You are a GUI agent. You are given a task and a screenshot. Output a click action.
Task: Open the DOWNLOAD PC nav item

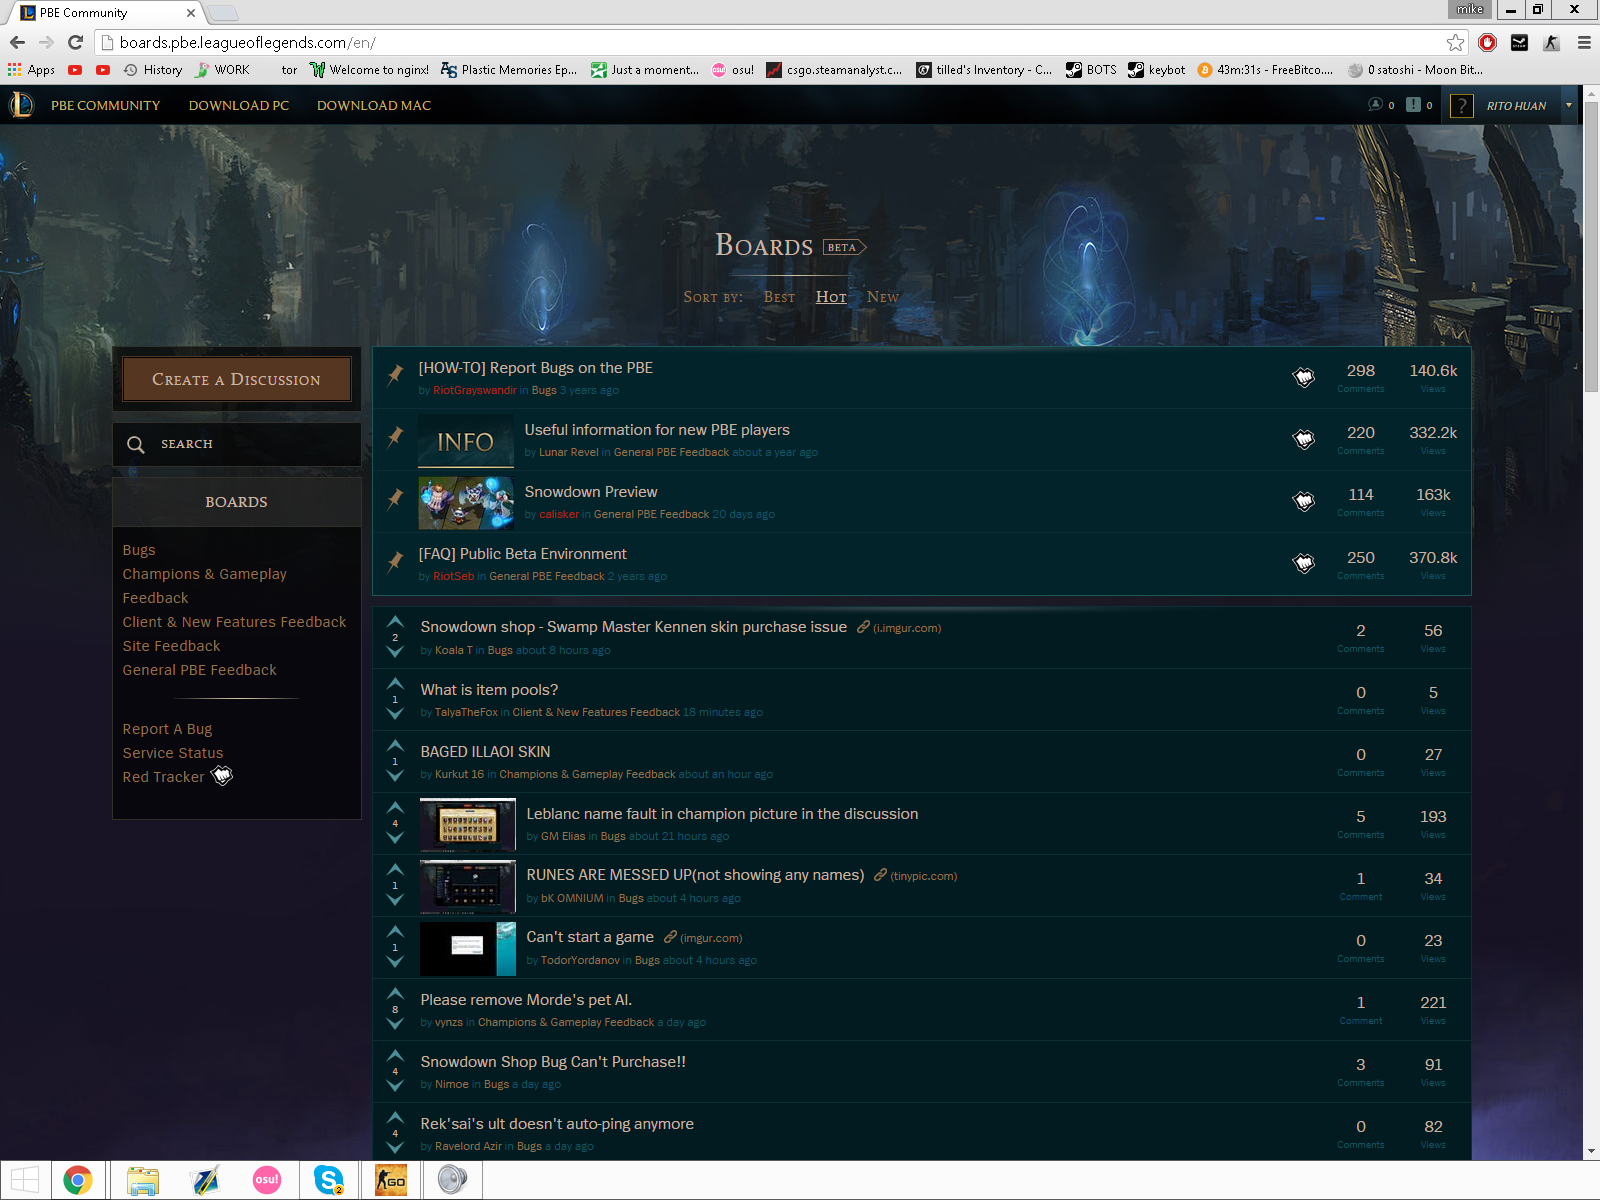point(238,105)
